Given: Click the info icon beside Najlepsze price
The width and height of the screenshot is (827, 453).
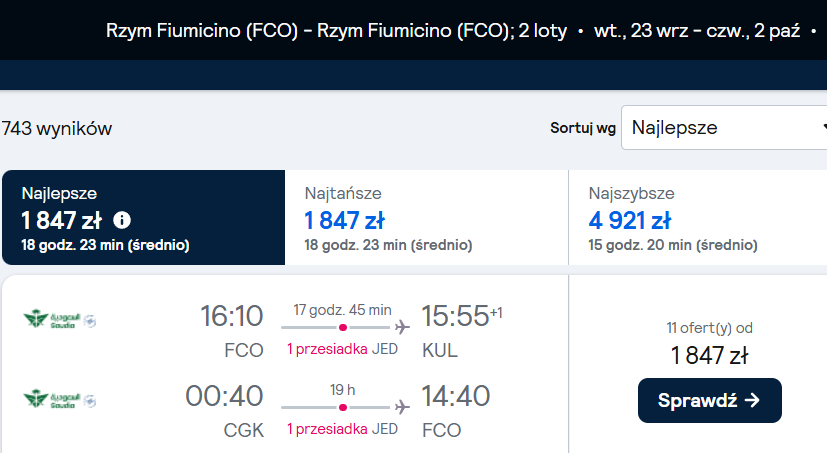Looking at the screenshot, I should pos(122,220).
